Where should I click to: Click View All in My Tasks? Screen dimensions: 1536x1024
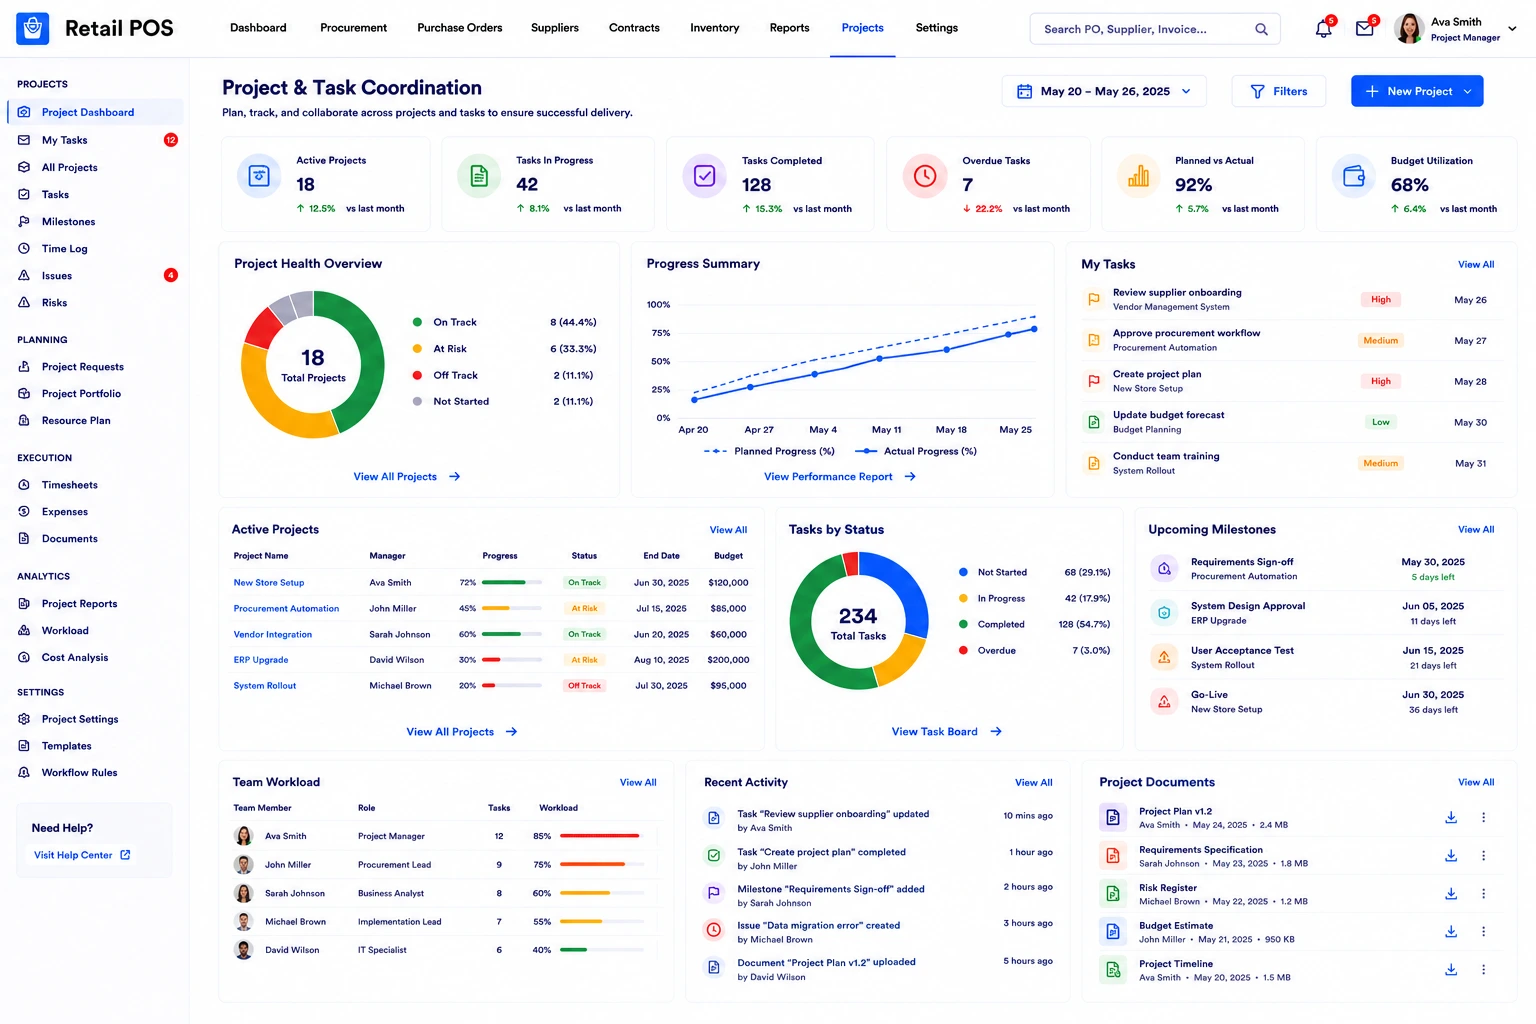[x=1476, y=265]
